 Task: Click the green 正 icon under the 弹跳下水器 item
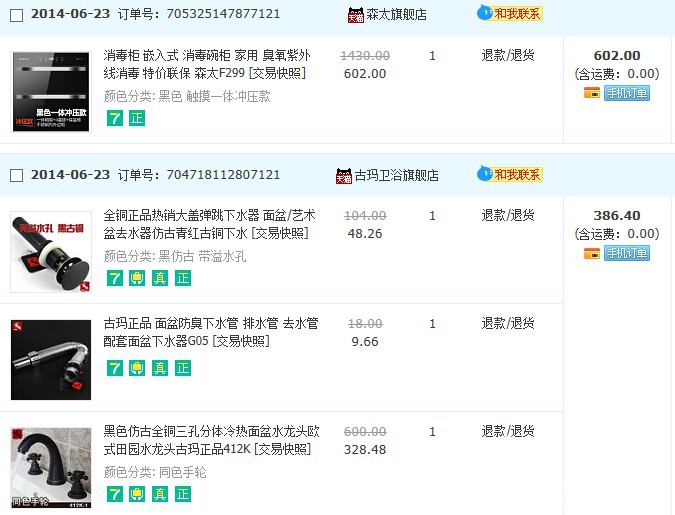pos(183,278)
